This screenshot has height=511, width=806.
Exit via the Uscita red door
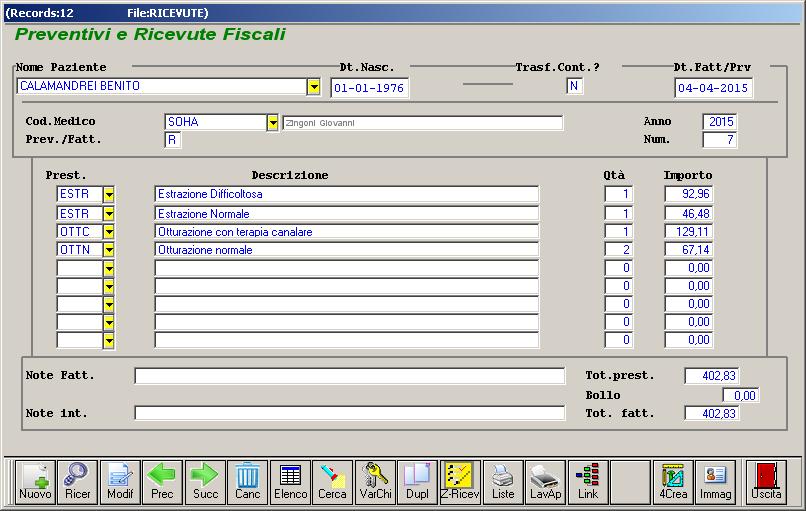766,482
